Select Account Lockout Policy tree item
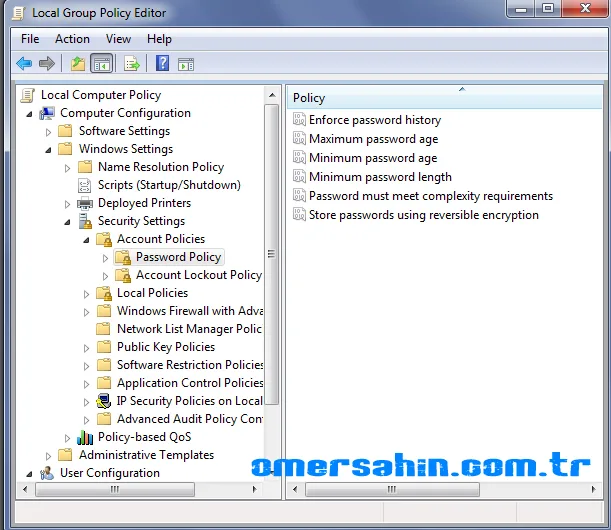 tap(199, 275)
